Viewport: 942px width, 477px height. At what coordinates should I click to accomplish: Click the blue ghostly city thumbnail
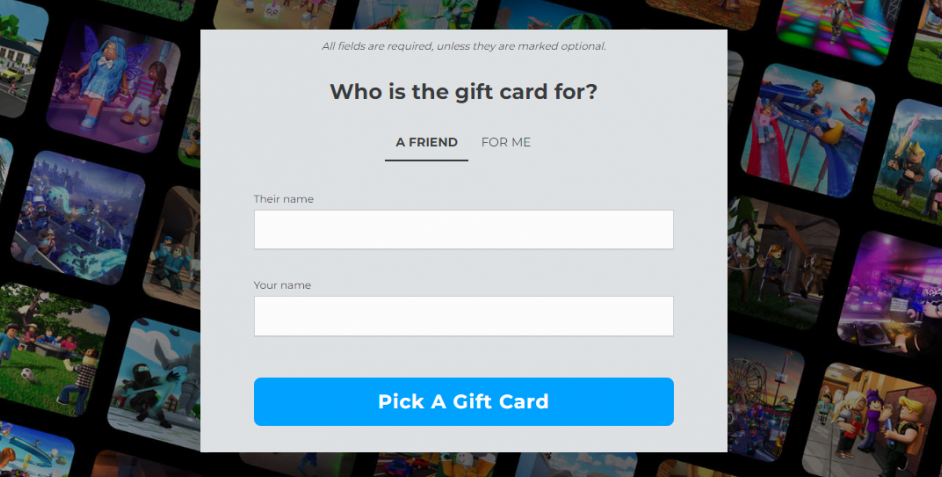(x=78, y=217)
